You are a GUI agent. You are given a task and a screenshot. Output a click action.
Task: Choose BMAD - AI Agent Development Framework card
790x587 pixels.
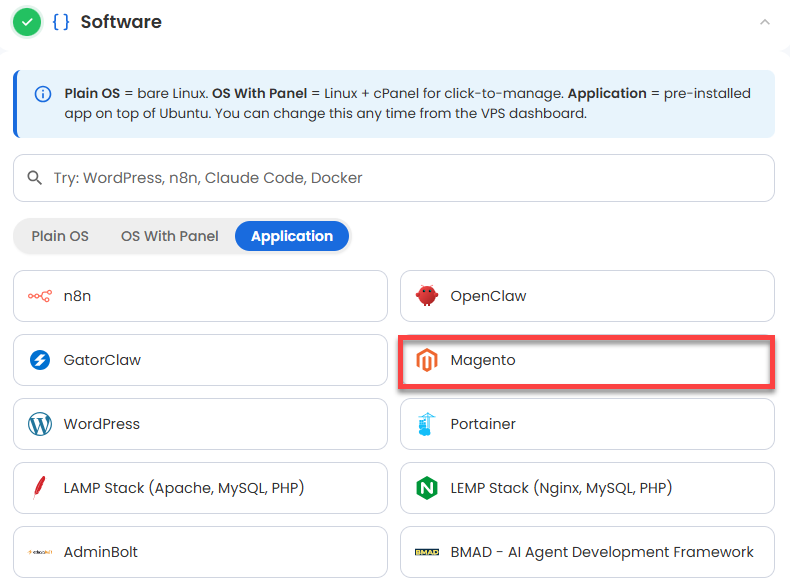pyautogui.click(x=587, y=552)
